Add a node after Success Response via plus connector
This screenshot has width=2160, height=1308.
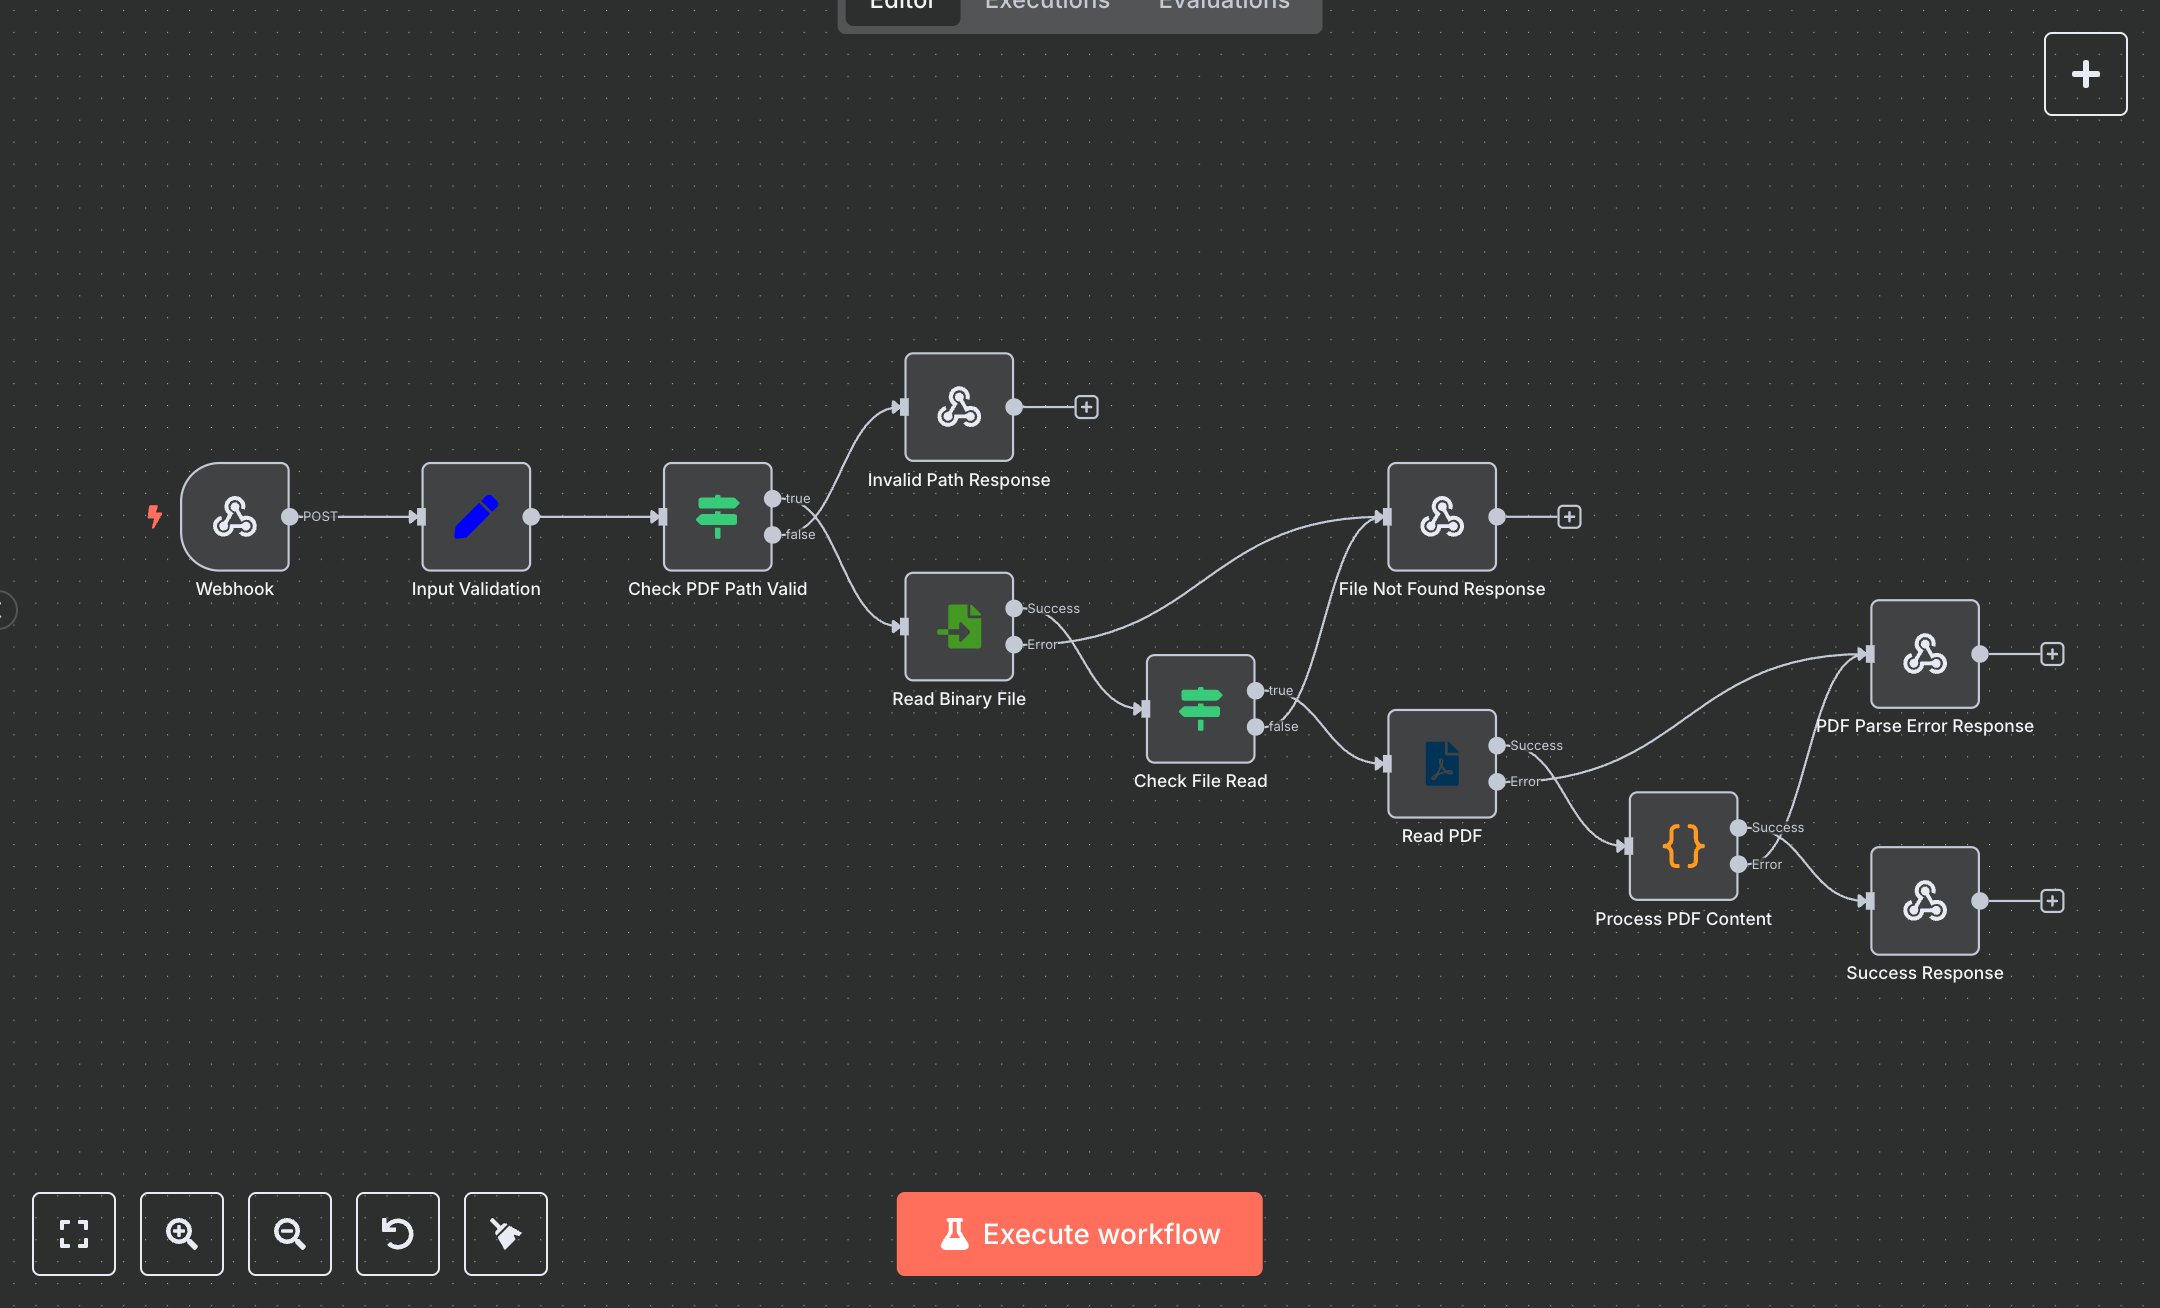click(2052, 901)
